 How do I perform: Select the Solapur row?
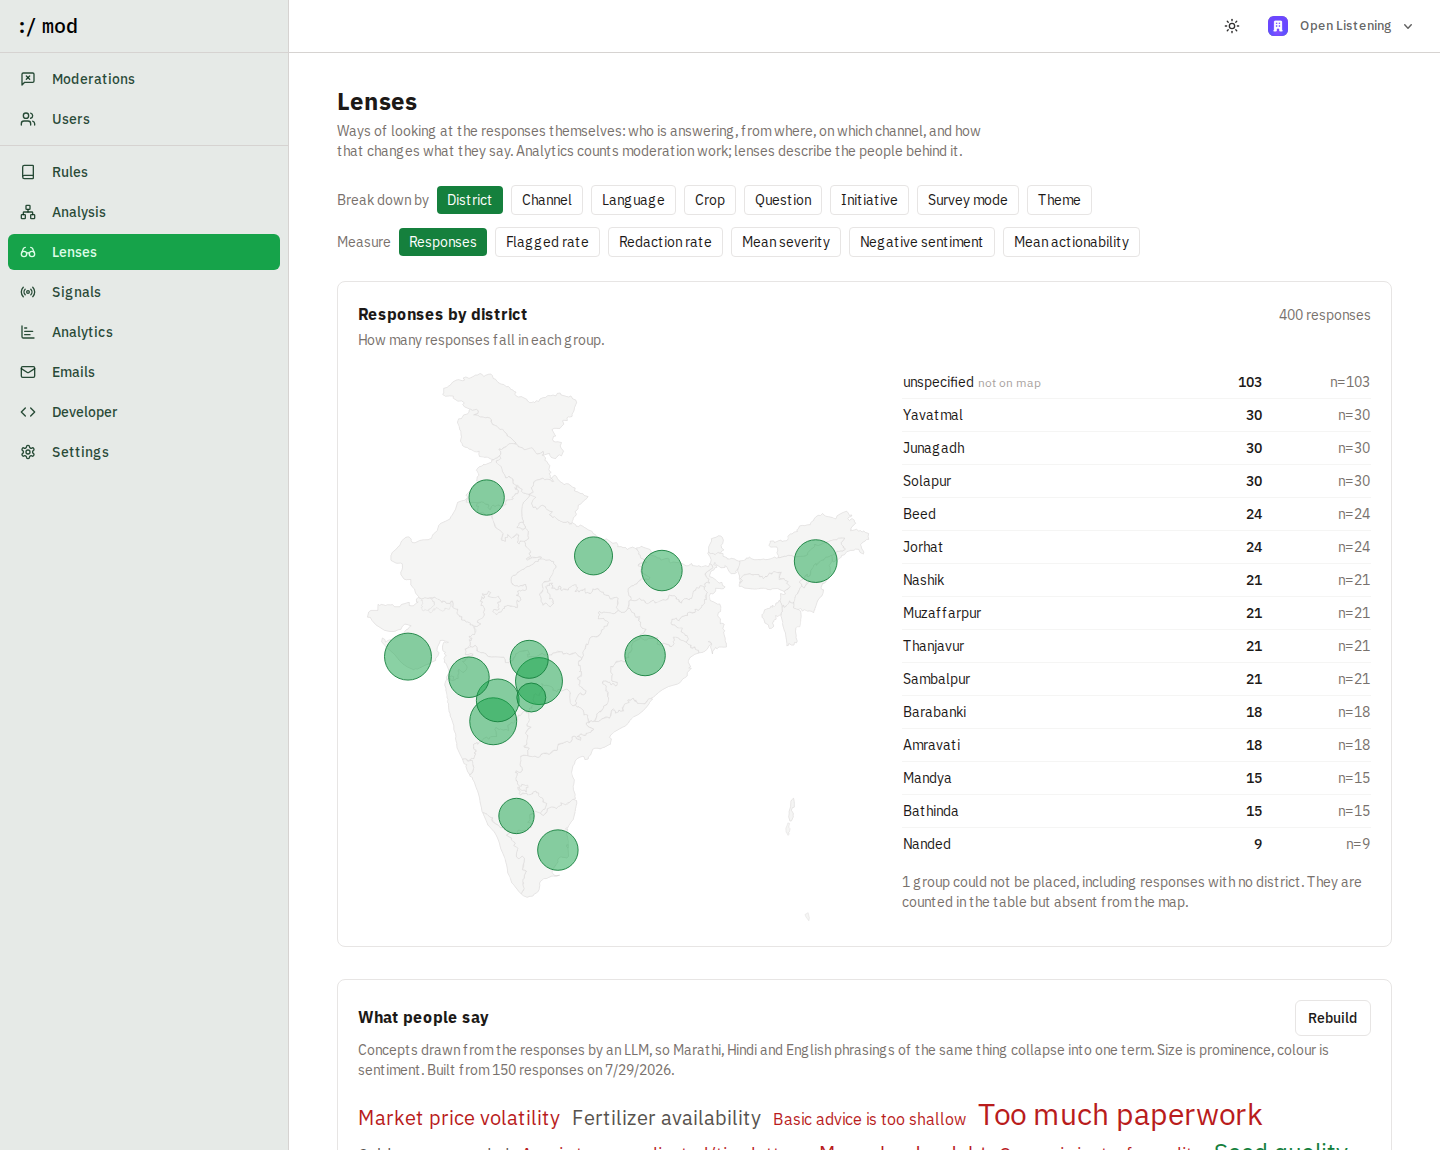(1136, 481)
